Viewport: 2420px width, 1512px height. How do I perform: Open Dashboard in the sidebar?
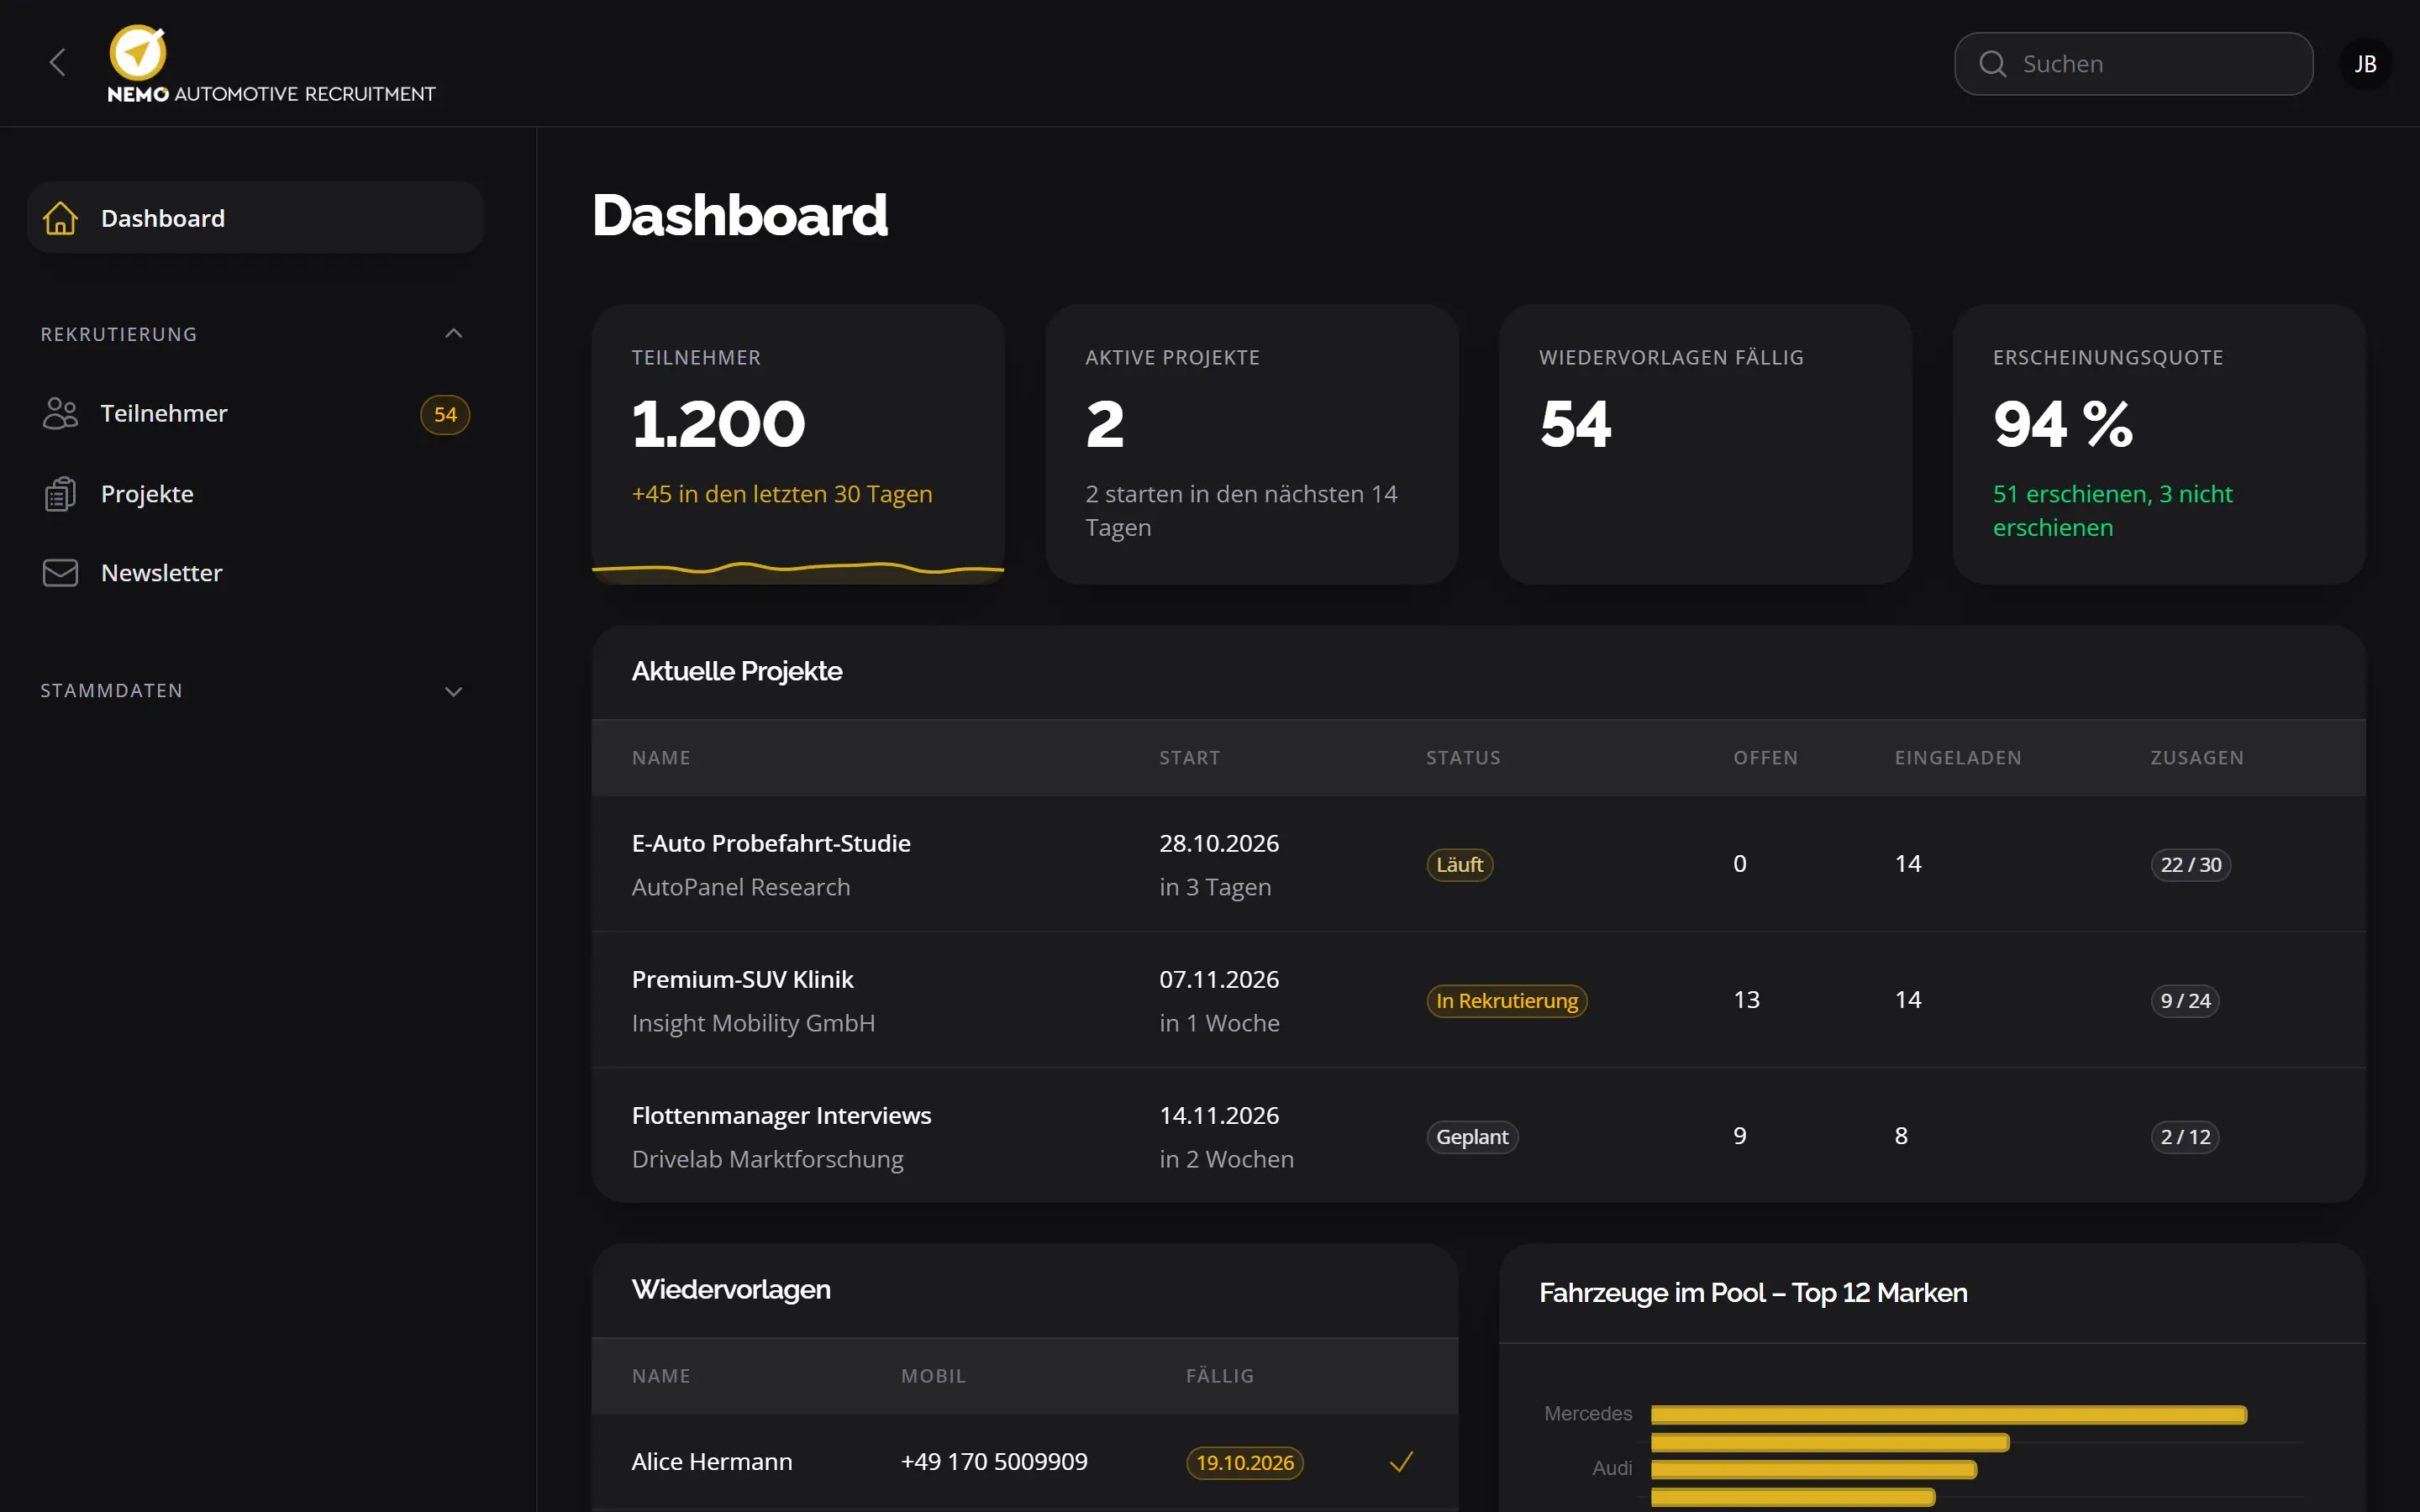pos(256,218)
